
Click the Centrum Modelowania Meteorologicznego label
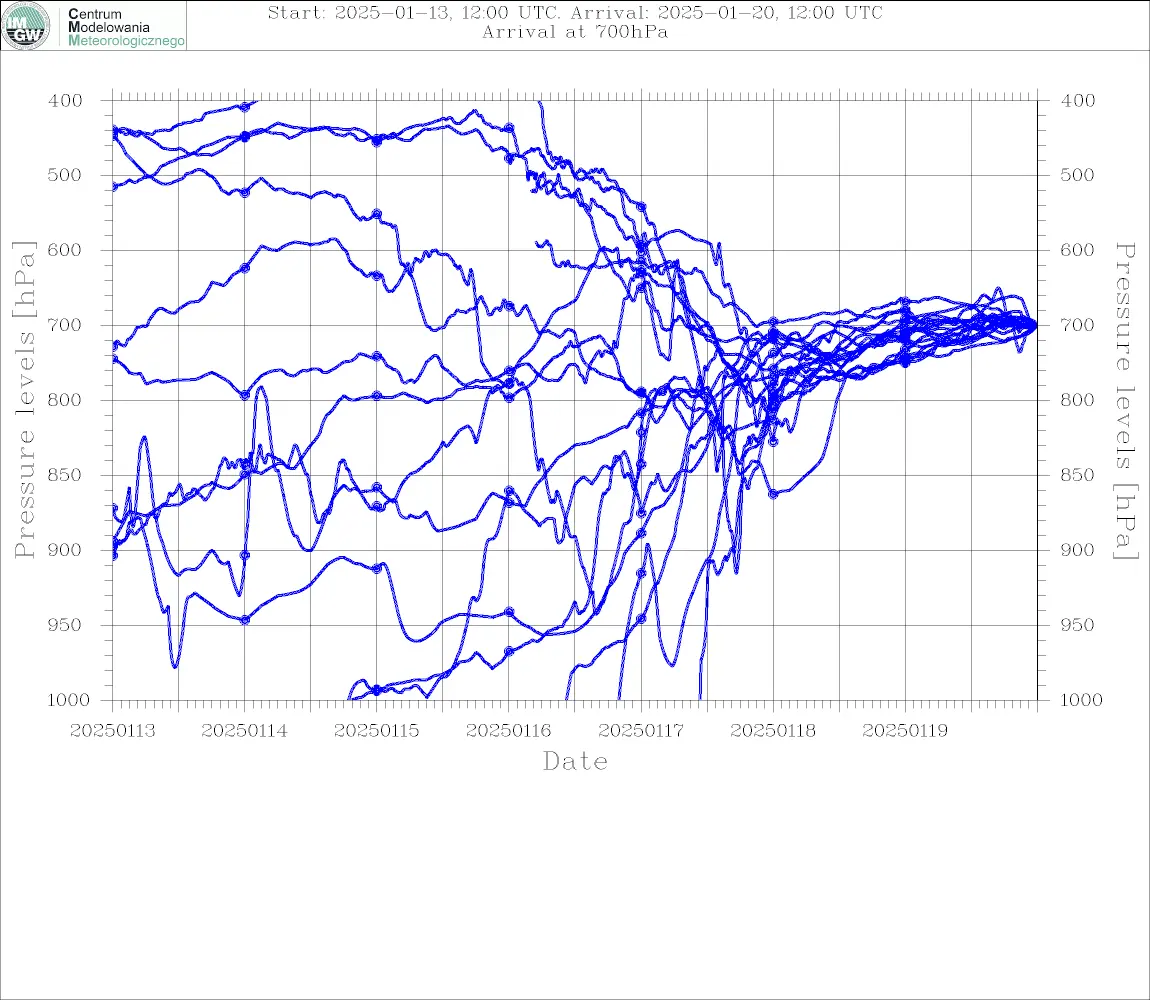point(125,27)
